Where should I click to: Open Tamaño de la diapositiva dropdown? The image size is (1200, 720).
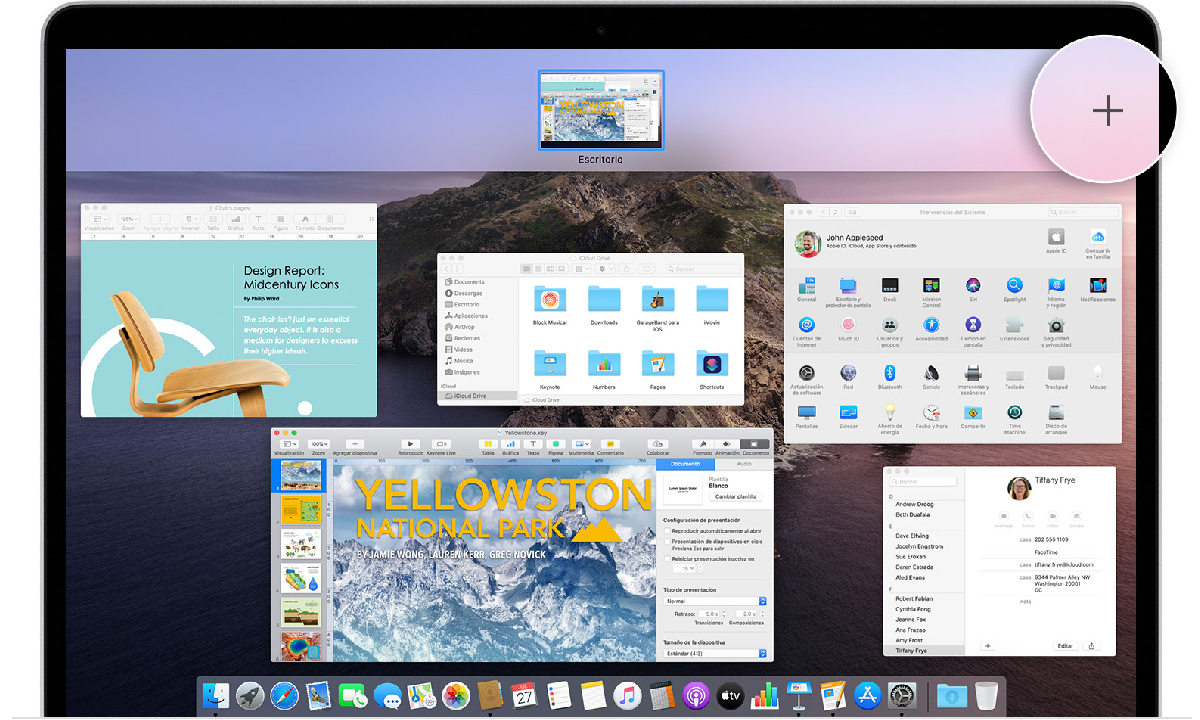[x=715, y=654]
